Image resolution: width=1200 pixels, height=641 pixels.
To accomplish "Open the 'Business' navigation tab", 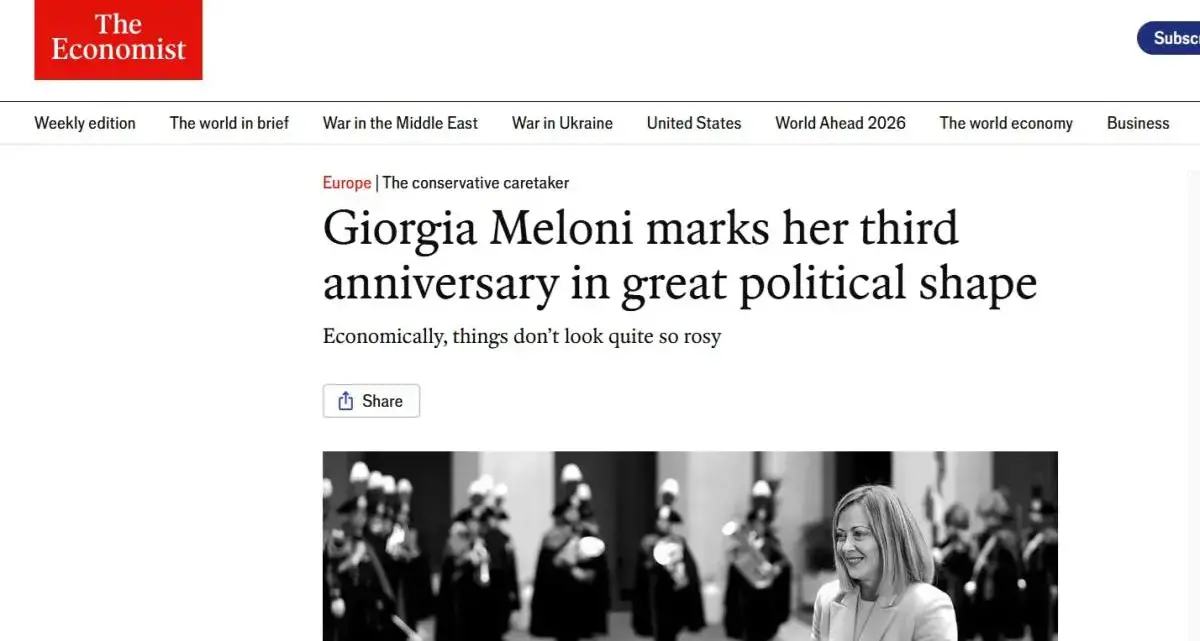I will point(1138,122).
